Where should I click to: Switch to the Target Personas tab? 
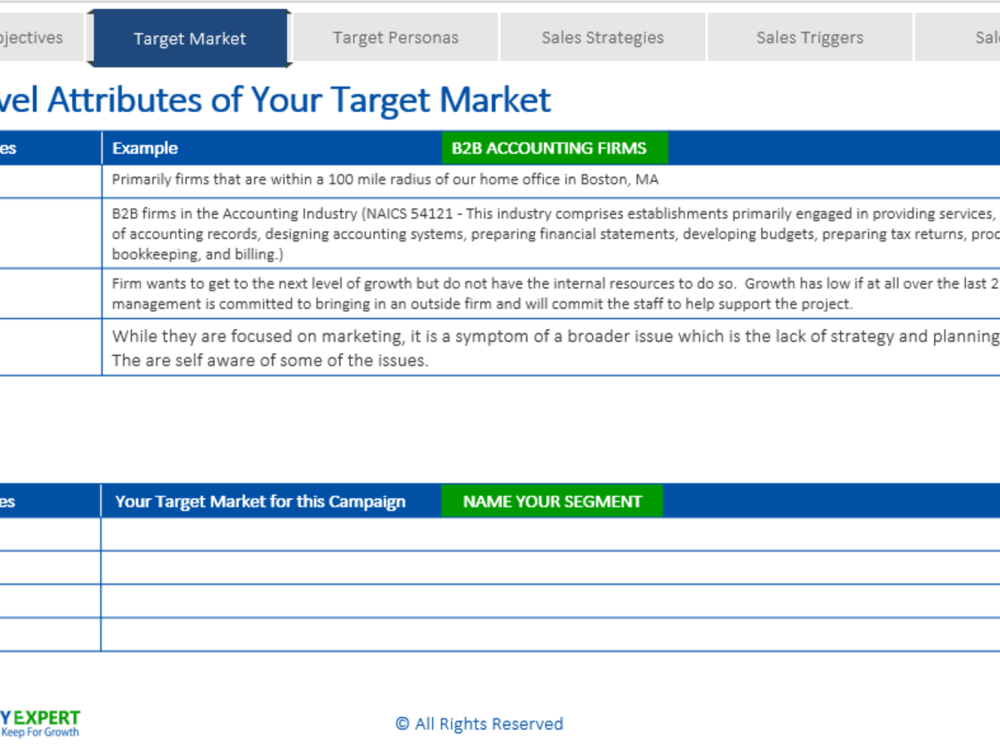(395, 38)
